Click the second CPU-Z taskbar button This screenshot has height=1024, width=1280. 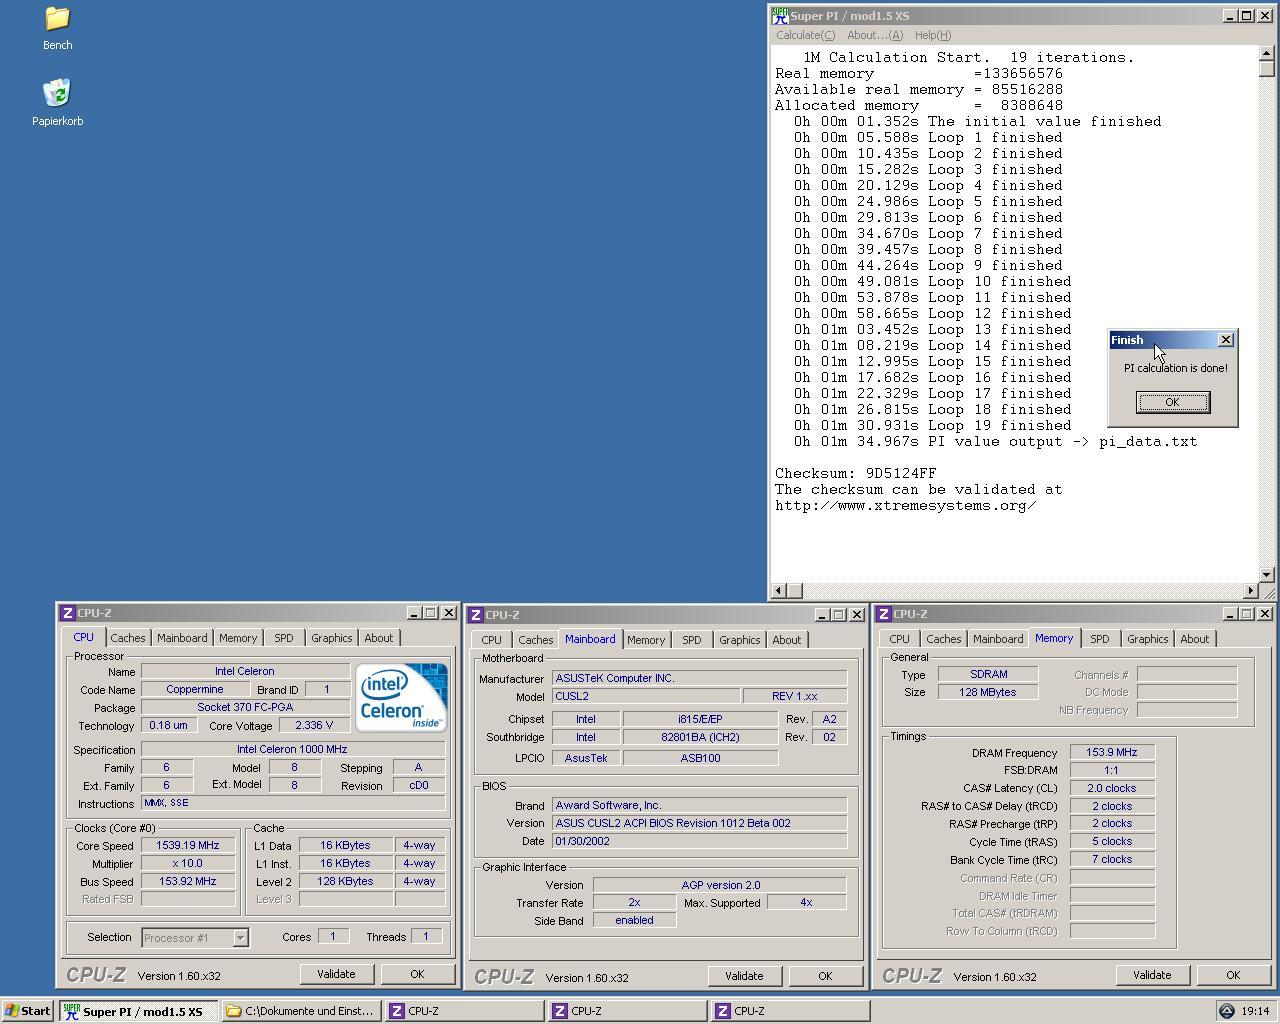pyautogui.click(x=627, y=1011)
